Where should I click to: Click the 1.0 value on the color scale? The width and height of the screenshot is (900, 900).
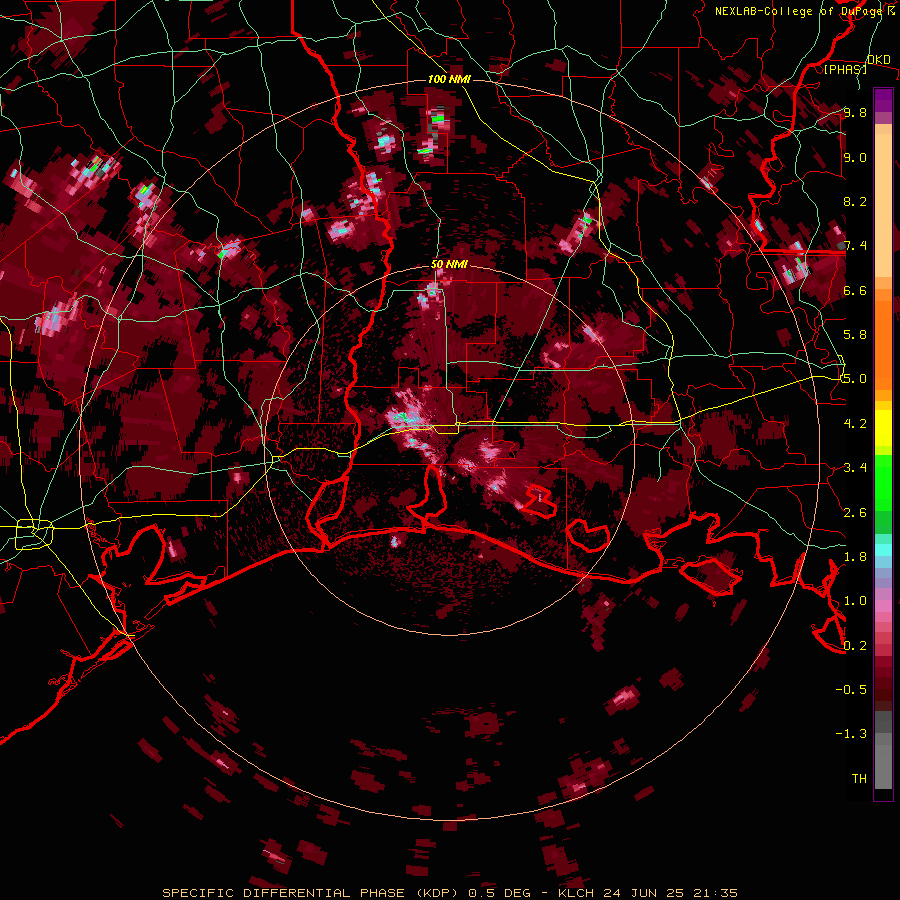(x=855, y=600)
